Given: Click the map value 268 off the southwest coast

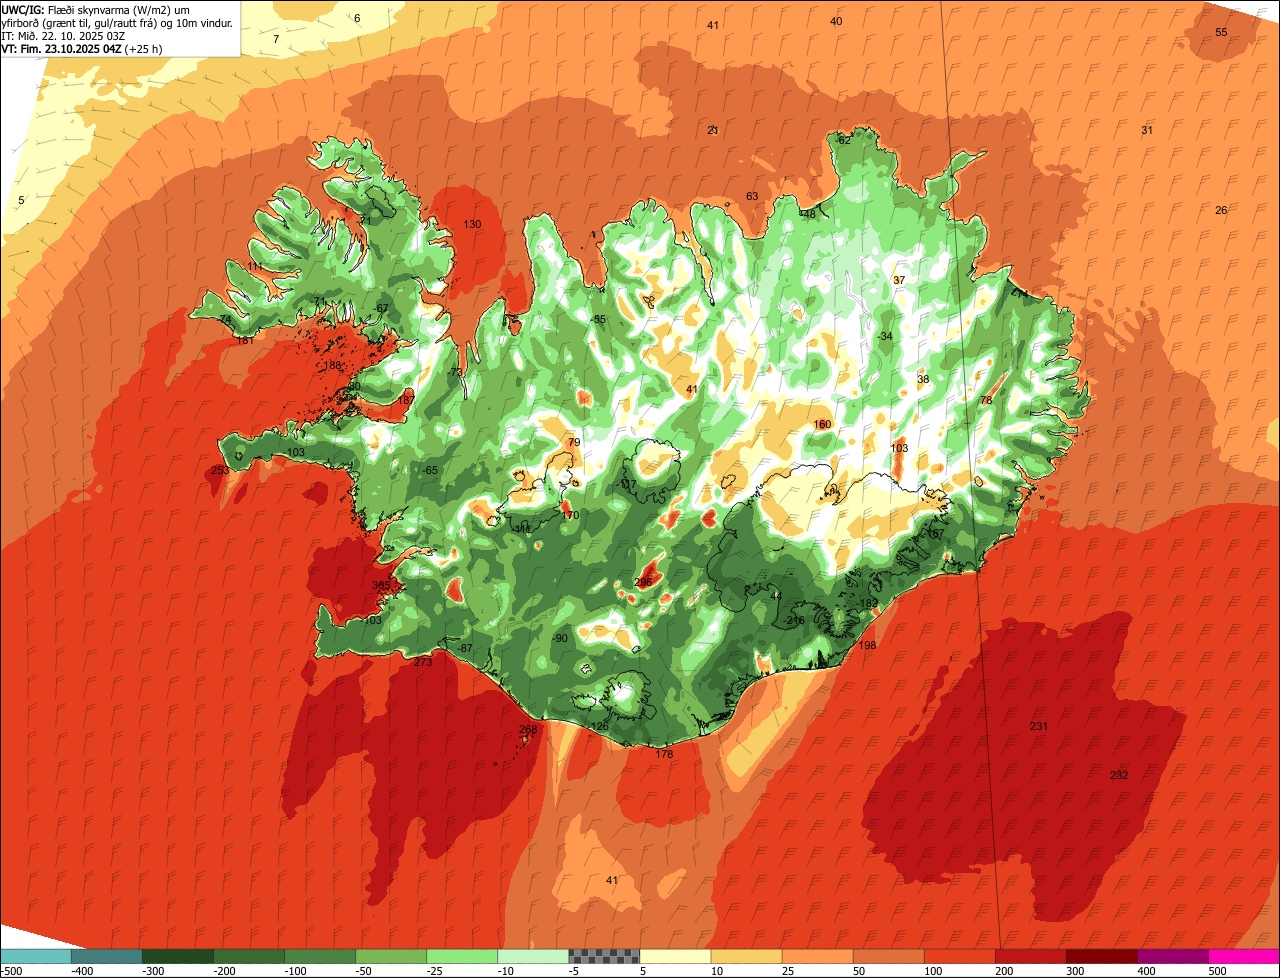Looking at the screenshot, I should pos(528,730).
